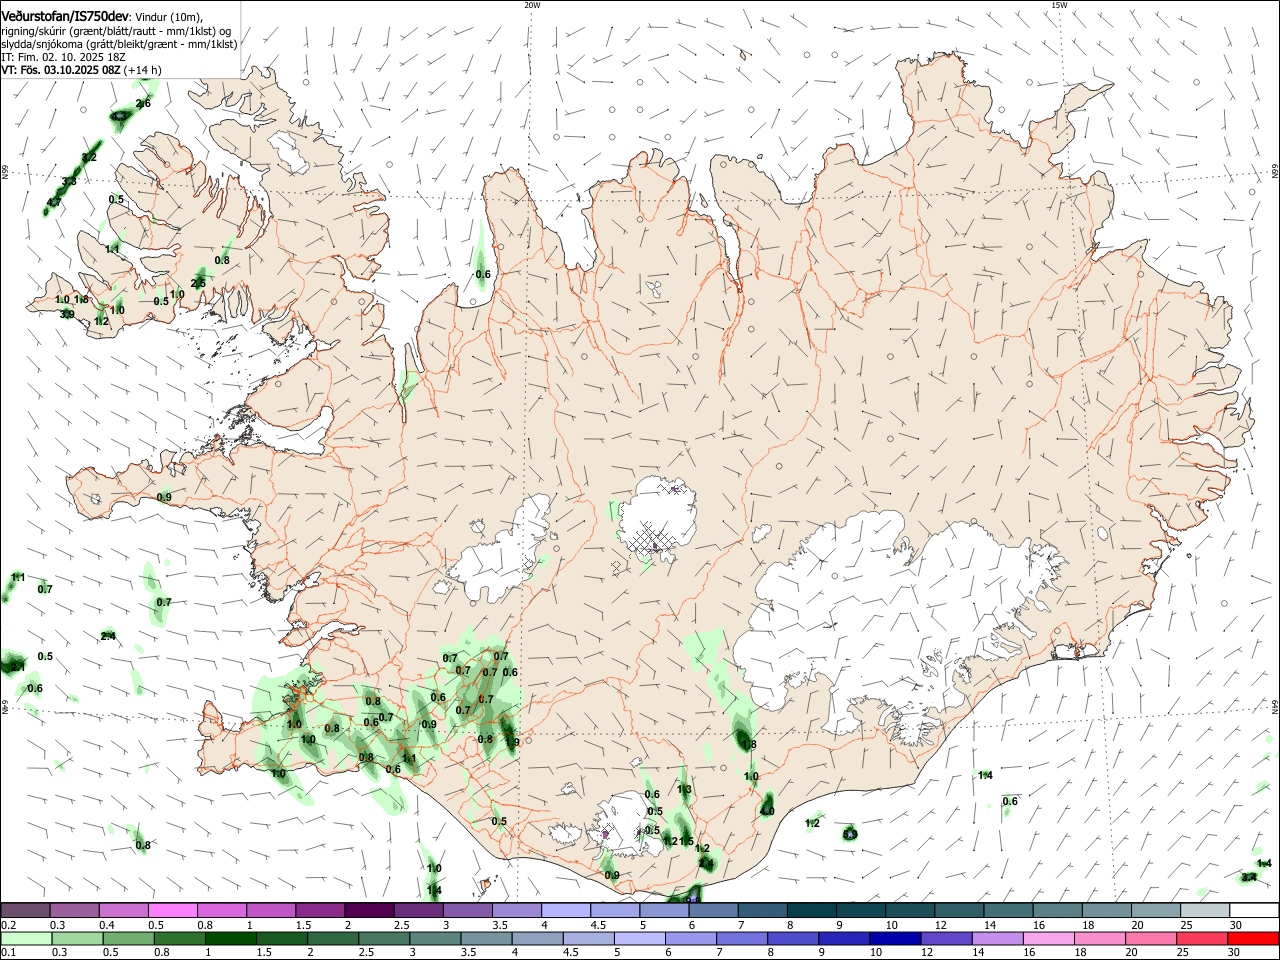Click the '15W' longitude label
1280x960 pixels.
(1059, 5)
